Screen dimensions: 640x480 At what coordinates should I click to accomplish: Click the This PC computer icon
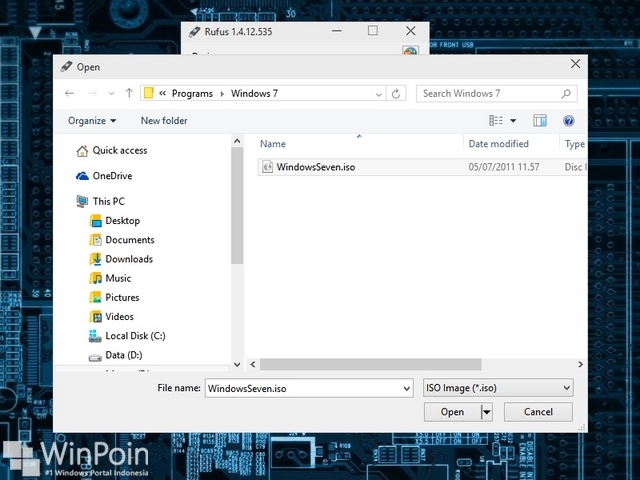click(x=82, y=201)
